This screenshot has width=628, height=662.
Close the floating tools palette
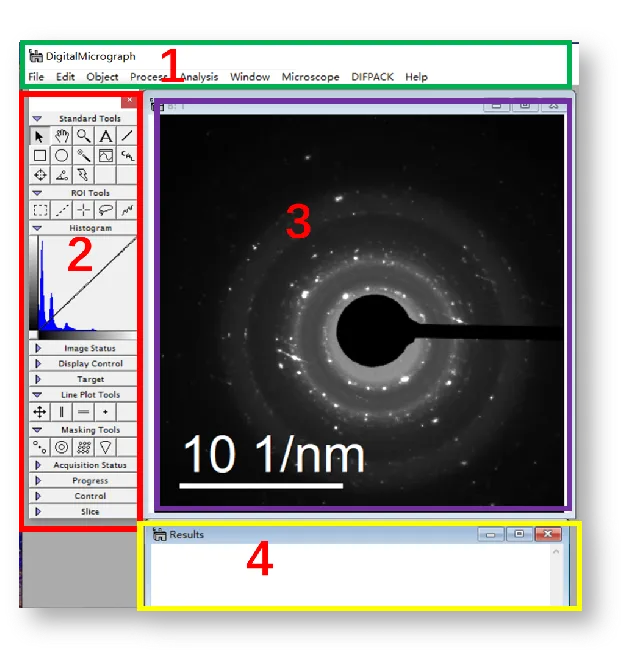click(129, 100)
